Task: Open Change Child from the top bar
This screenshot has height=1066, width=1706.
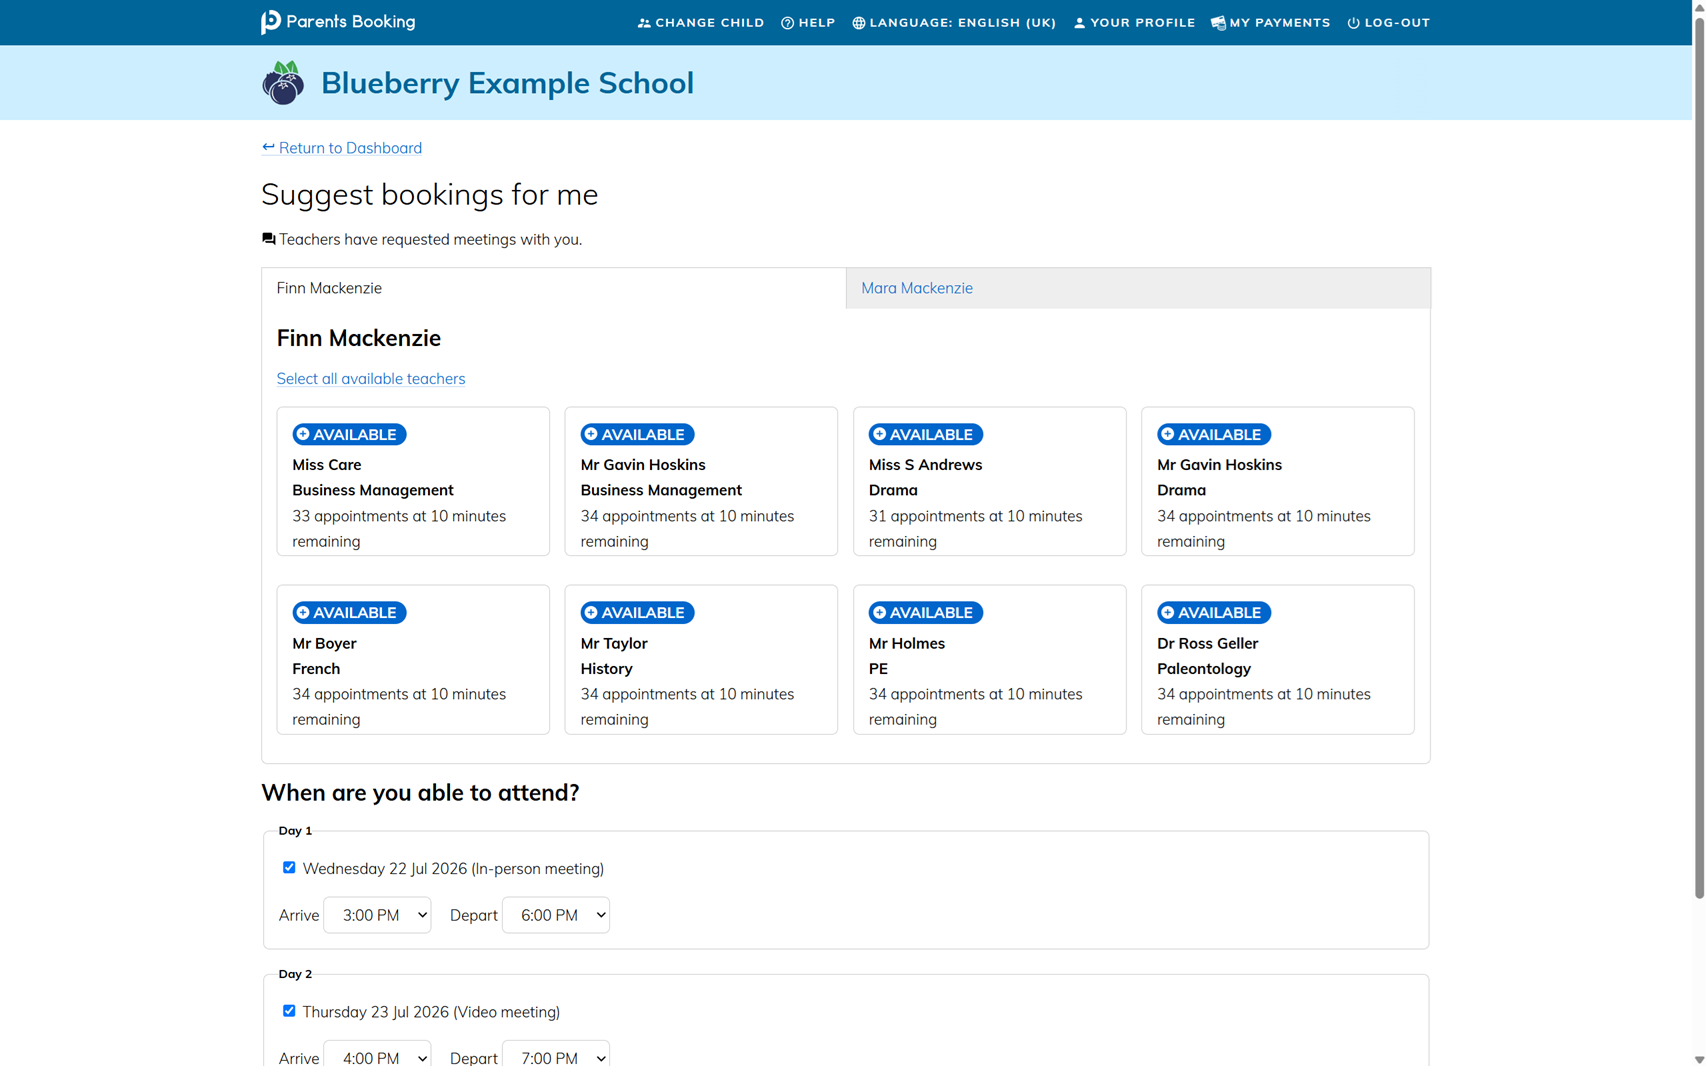Action: 701,22
